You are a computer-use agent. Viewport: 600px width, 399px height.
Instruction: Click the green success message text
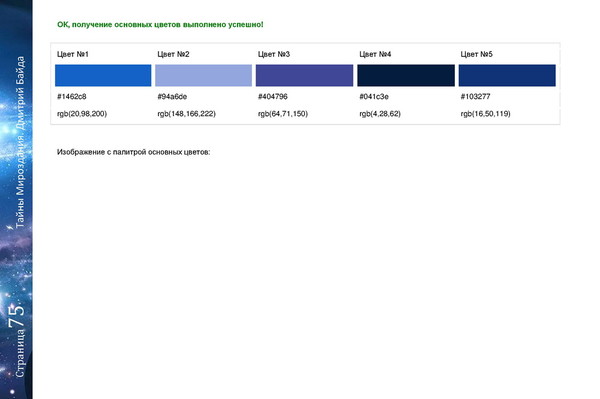pos(160,24)
